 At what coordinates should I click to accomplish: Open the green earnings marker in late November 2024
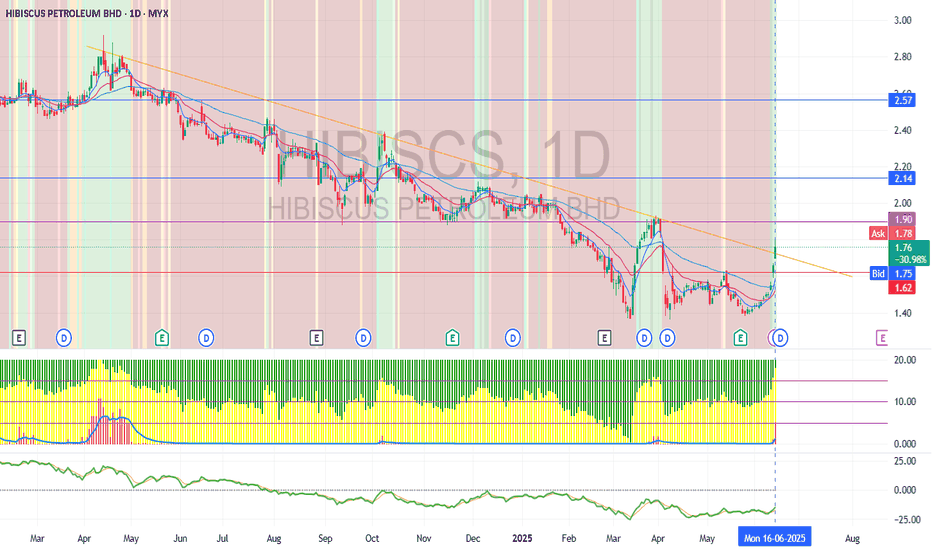(x=452, y=338)
